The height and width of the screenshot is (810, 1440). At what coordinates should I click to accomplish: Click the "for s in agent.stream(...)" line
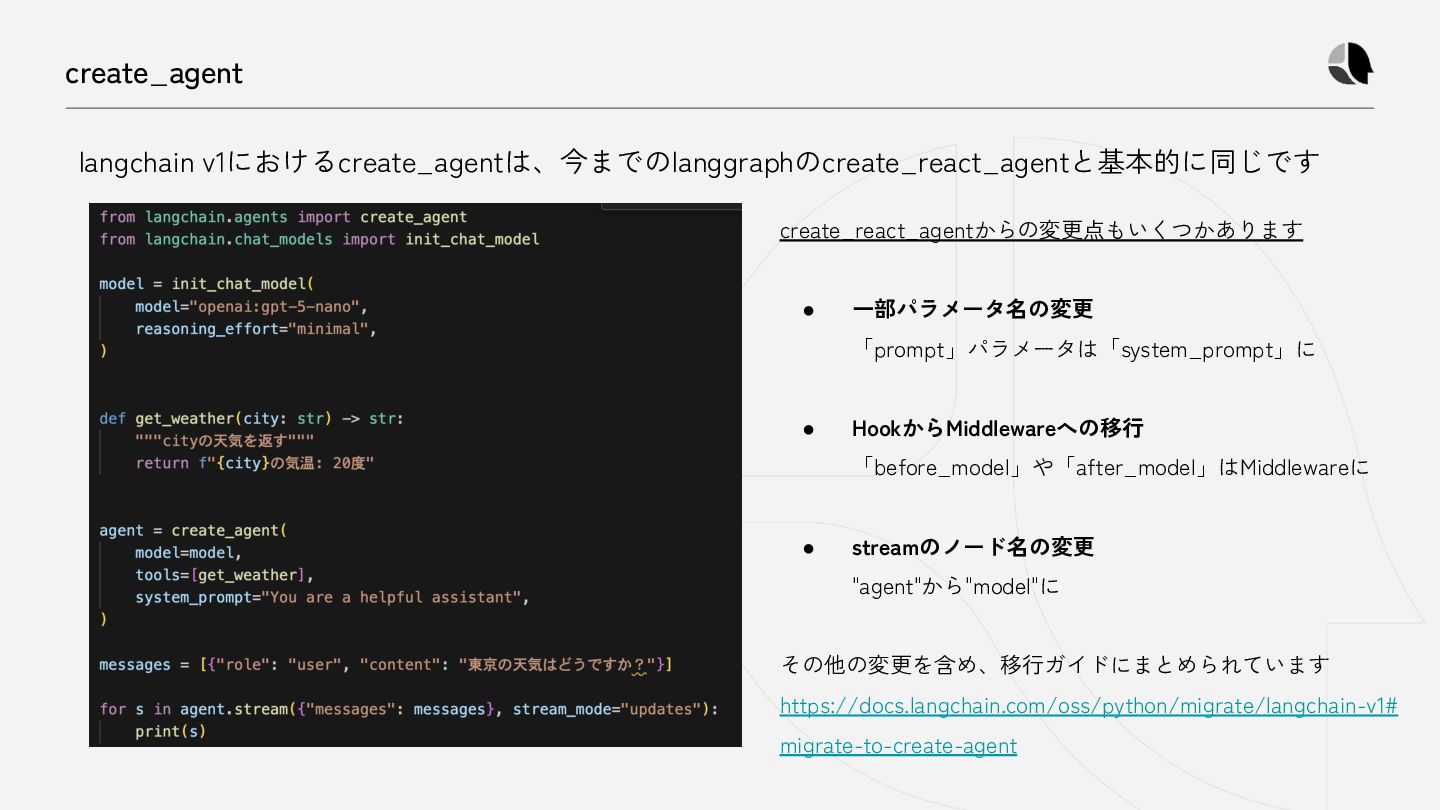tap(409, 709)
